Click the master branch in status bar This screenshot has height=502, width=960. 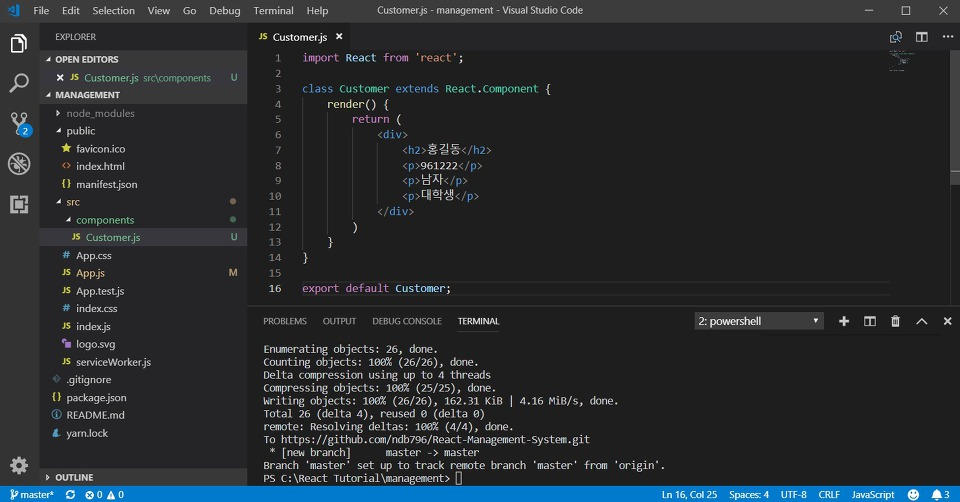tap(32, 494)
